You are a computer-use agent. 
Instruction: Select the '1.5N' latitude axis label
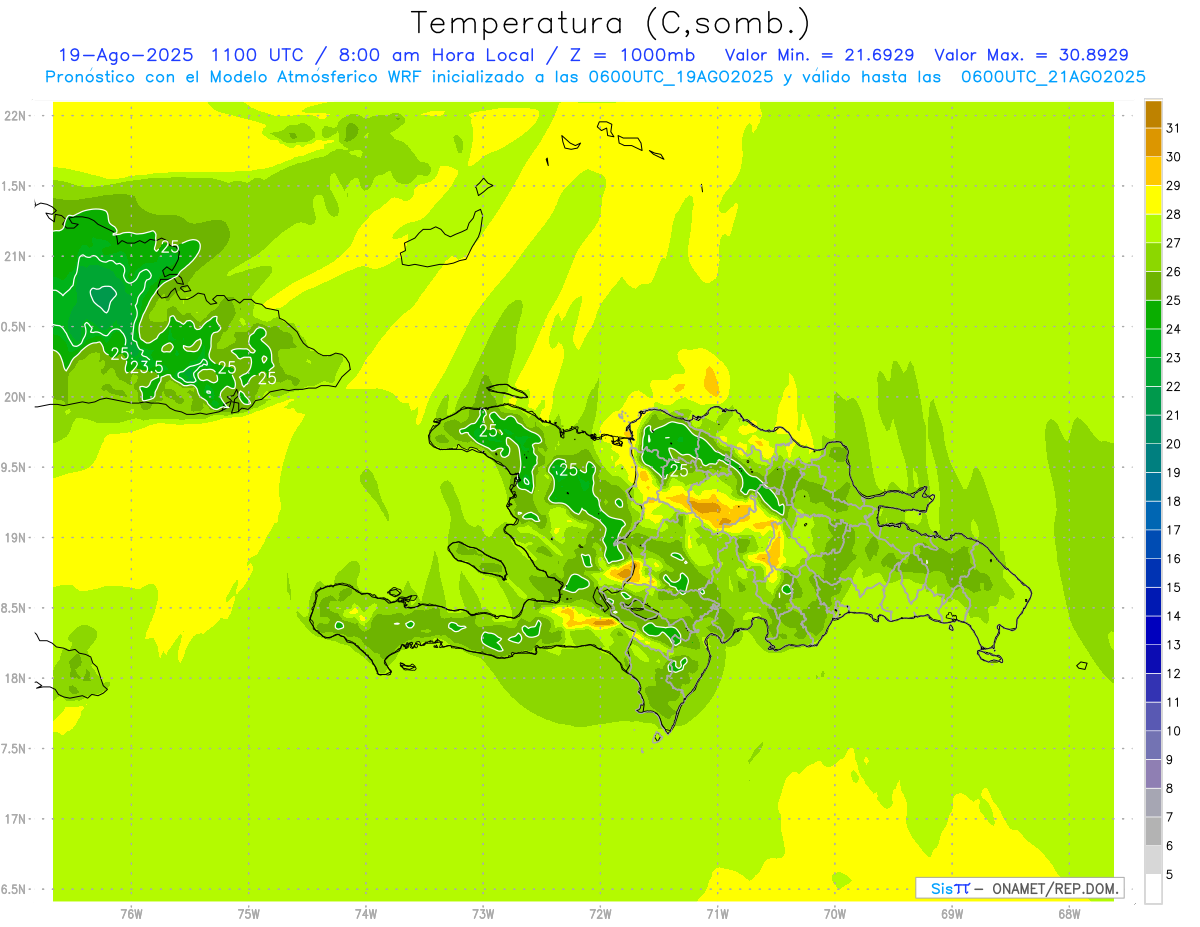(15, 186)
